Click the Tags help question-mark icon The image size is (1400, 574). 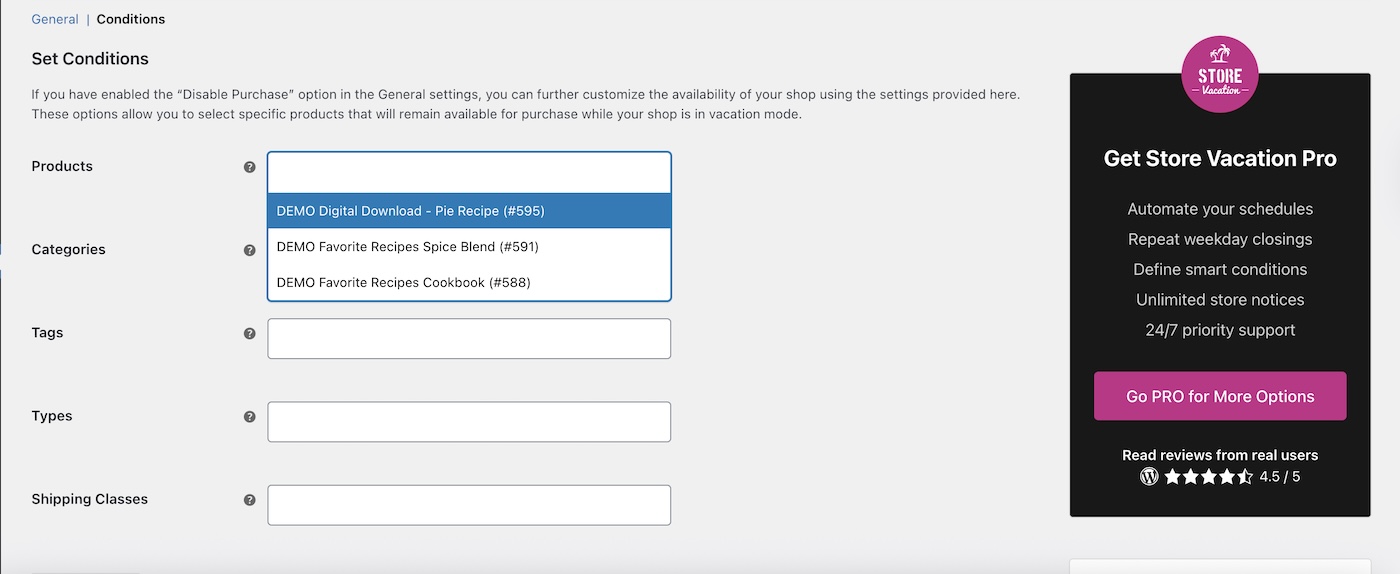(250, 333)
